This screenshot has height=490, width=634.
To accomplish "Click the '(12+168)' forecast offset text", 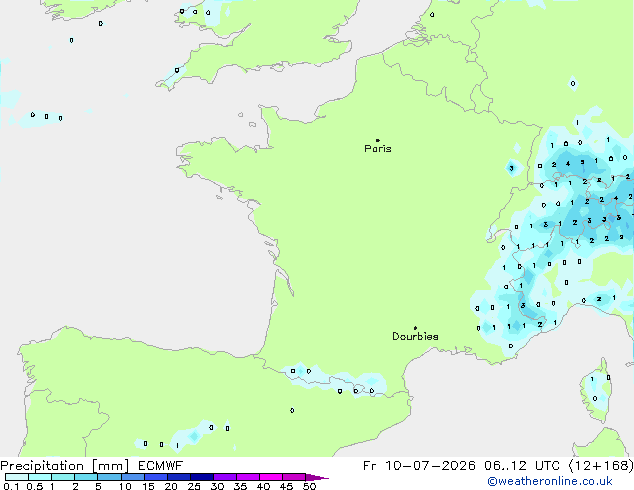I will 601,466.
